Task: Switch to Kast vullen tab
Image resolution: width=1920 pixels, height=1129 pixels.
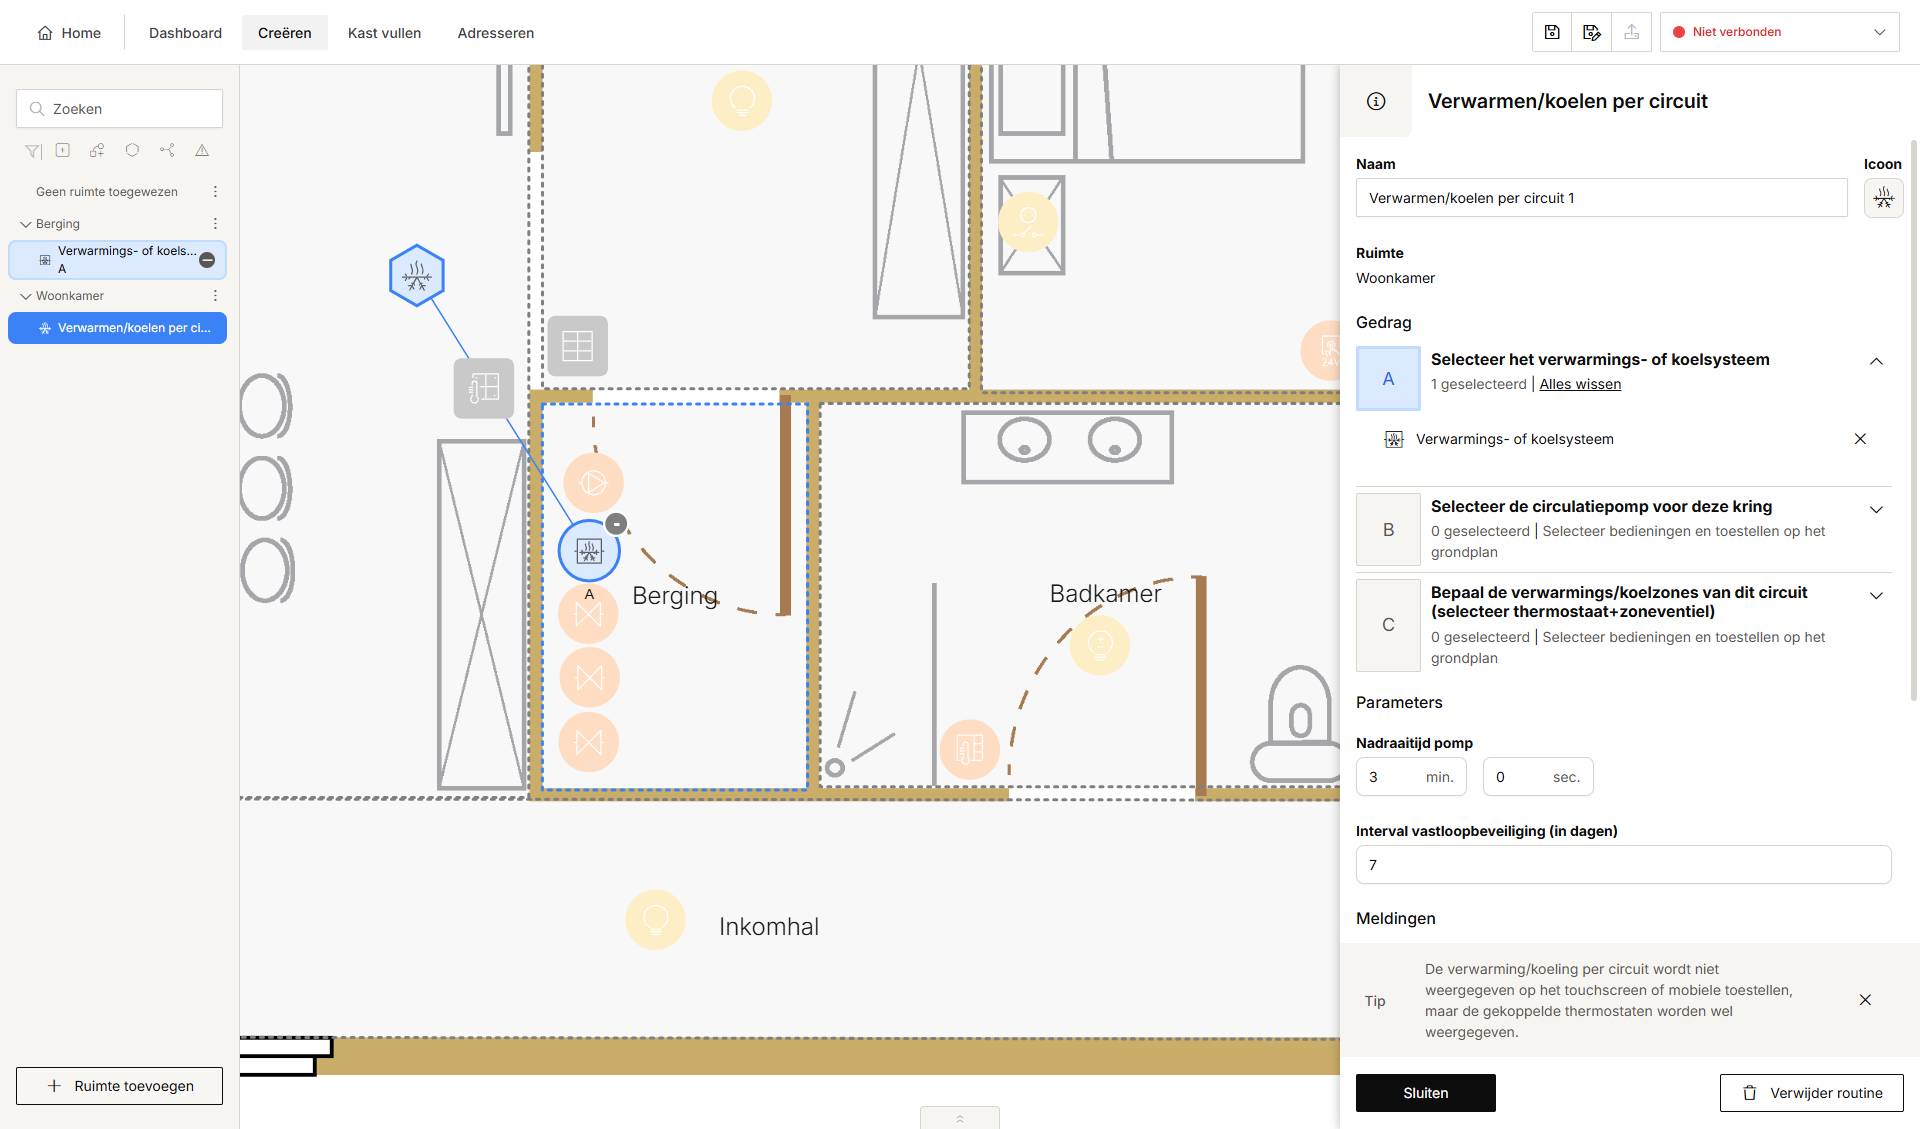Action: pyautogui.click(x=384, y=33)
